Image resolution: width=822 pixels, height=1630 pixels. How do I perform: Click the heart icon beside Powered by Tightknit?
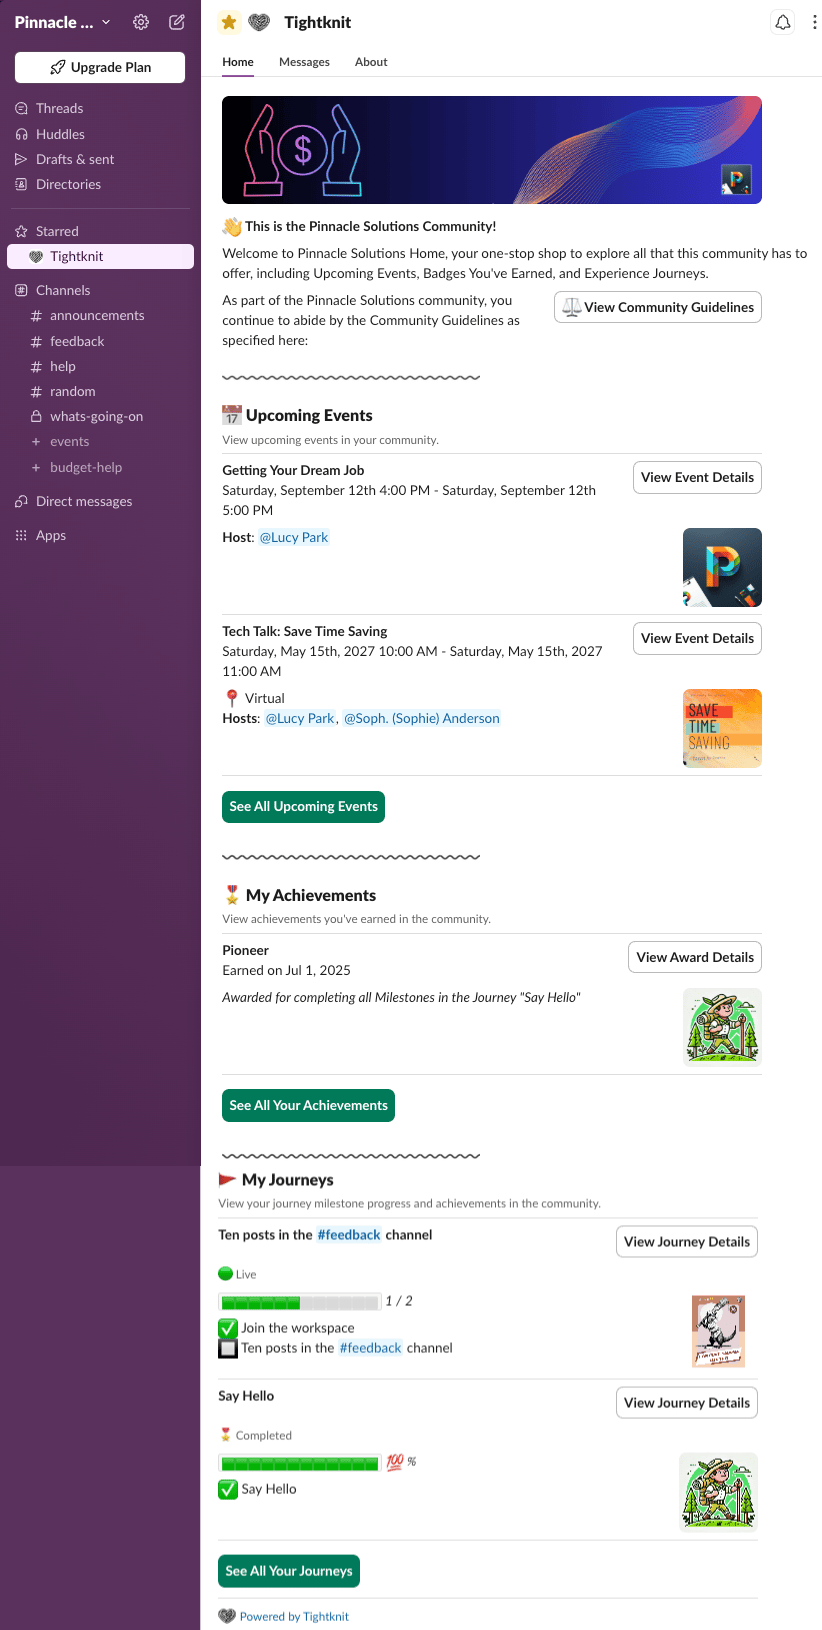point(227,1616)
